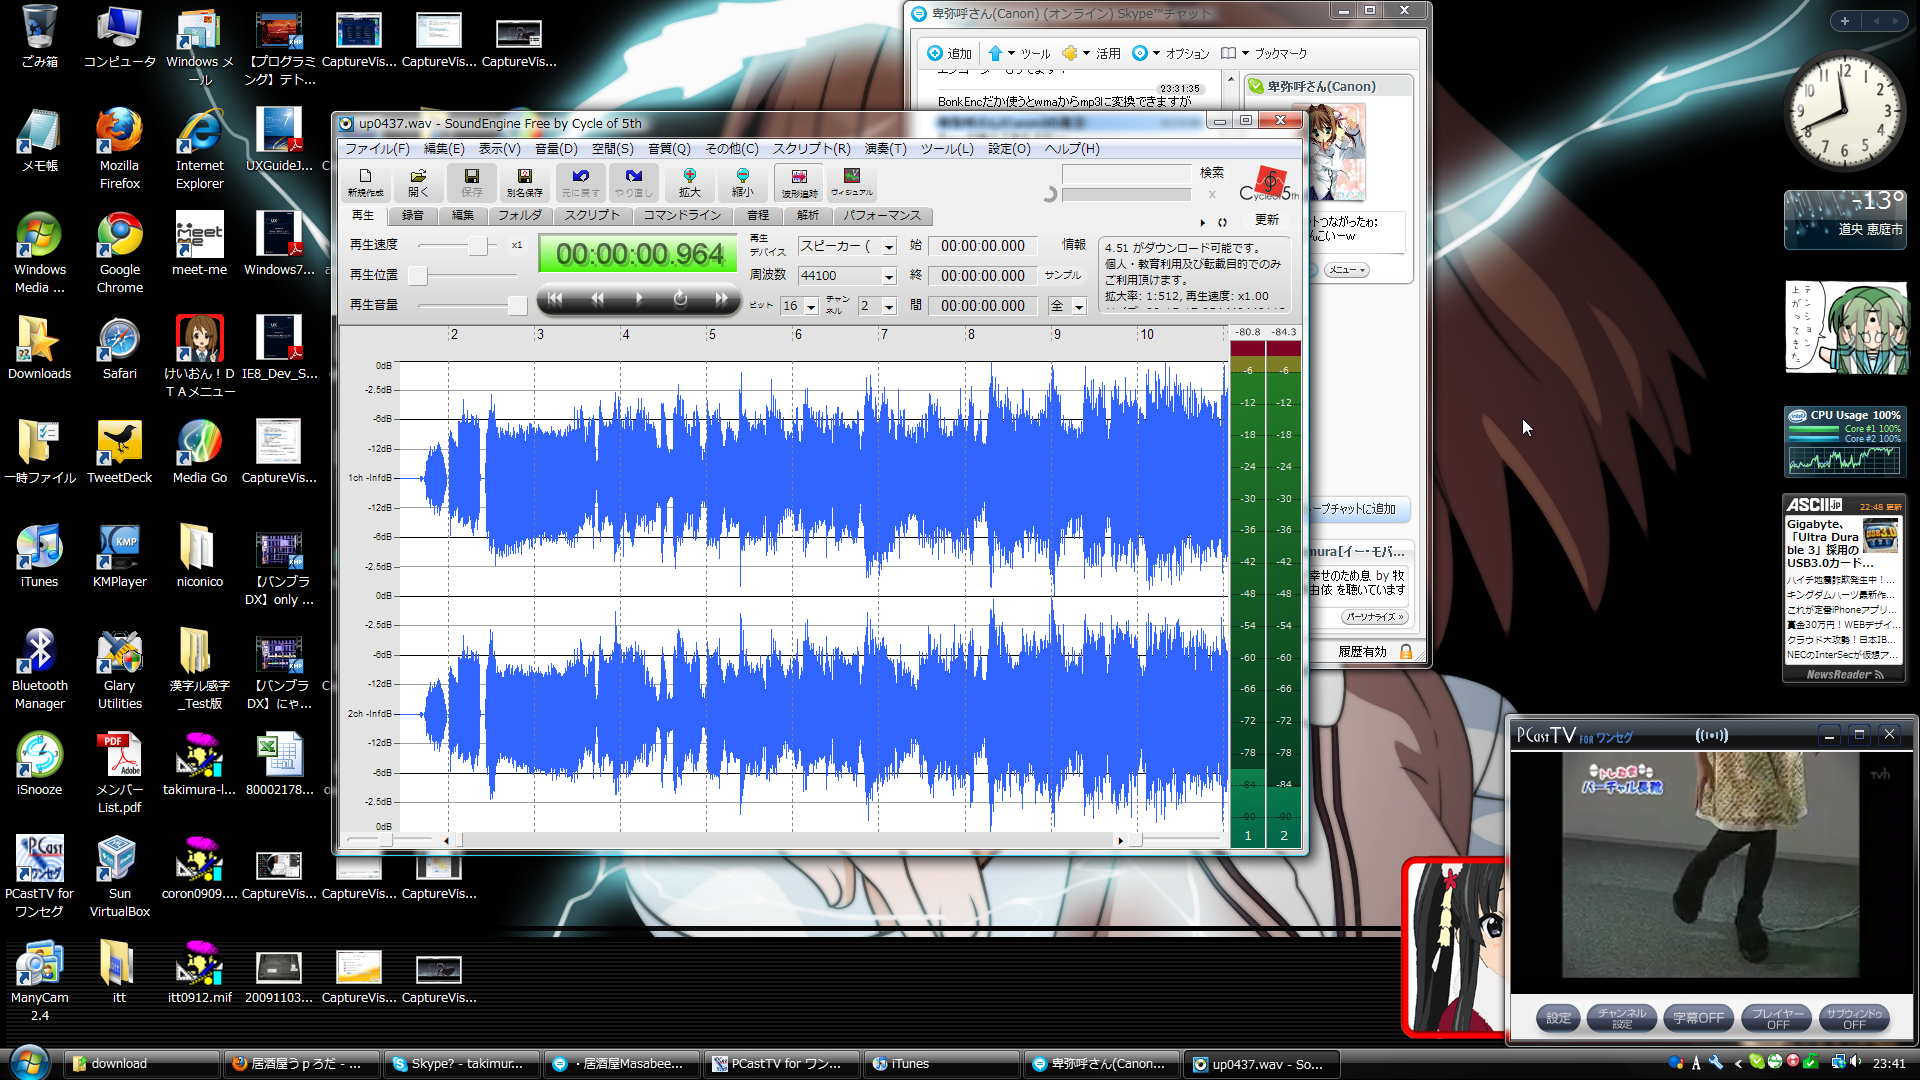
Task: Click the TweetDeck desktop icon
Action: [x=119, y=452]
